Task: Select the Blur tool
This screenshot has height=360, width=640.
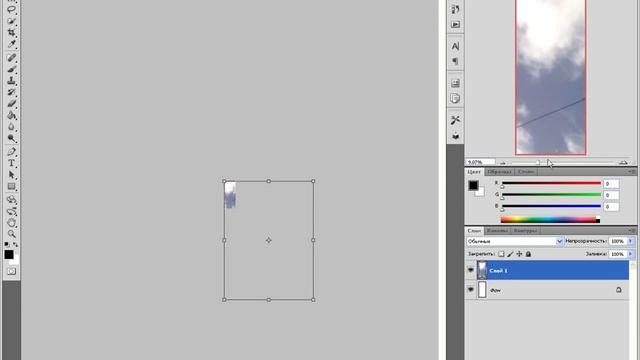Action: (x=11, y=127)
